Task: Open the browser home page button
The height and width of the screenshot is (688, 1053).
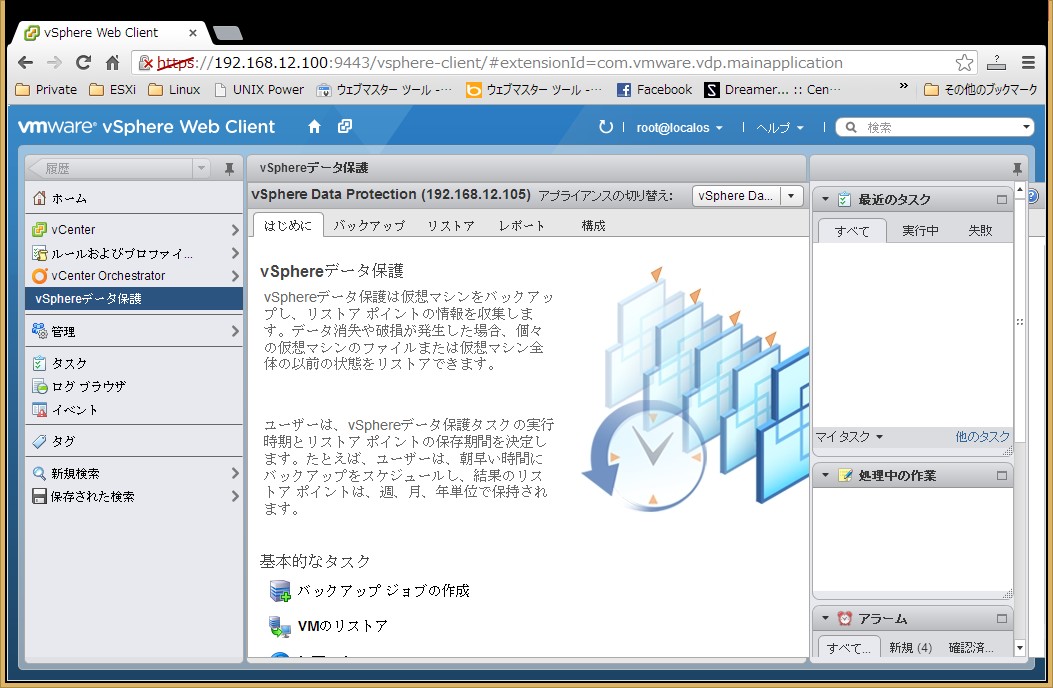Action: [112, 62]
